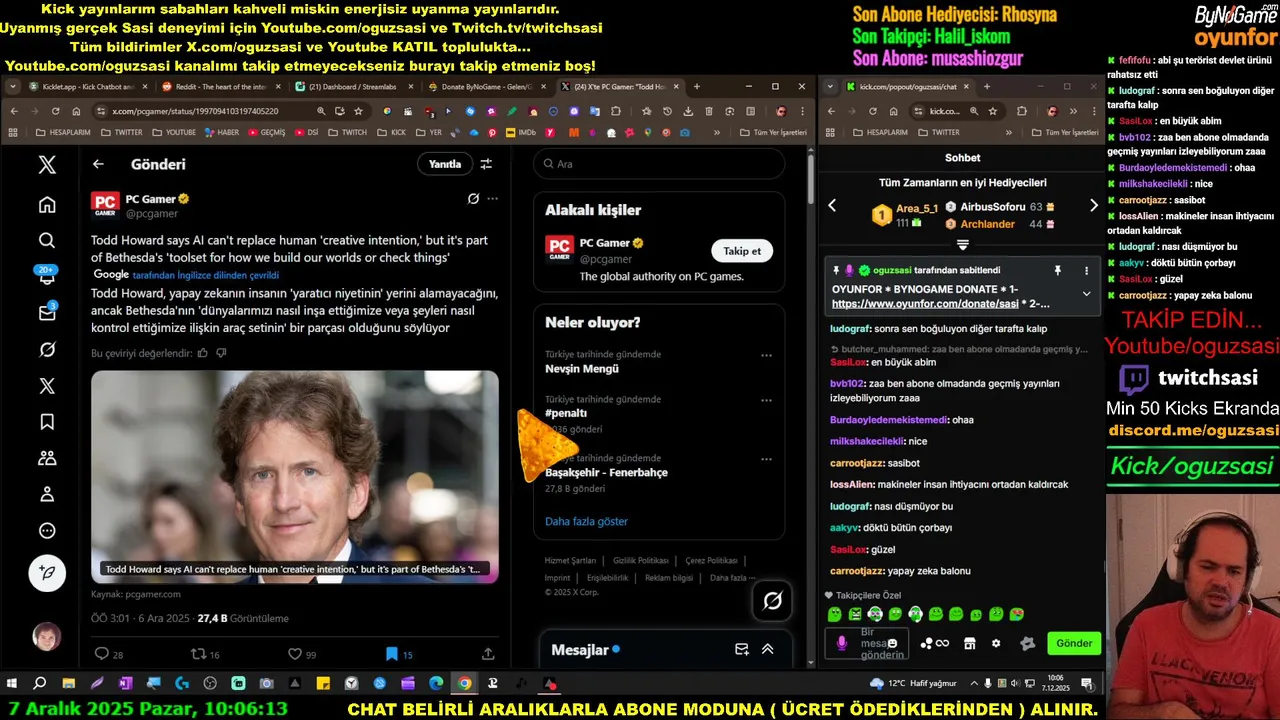1280x720 pixels.
Task: Open the Nevşin Mengü trending topic
Action: click(582, 369)
